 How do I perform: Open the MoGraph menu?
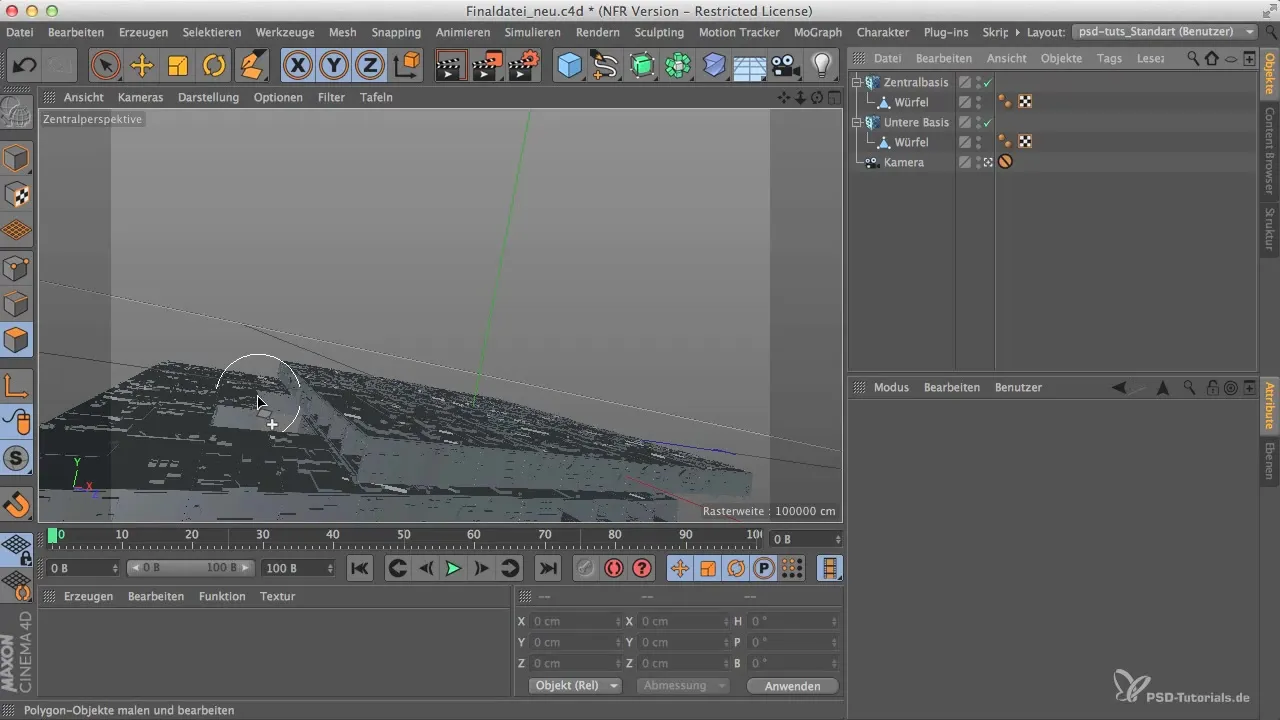[x=818, y=32]
